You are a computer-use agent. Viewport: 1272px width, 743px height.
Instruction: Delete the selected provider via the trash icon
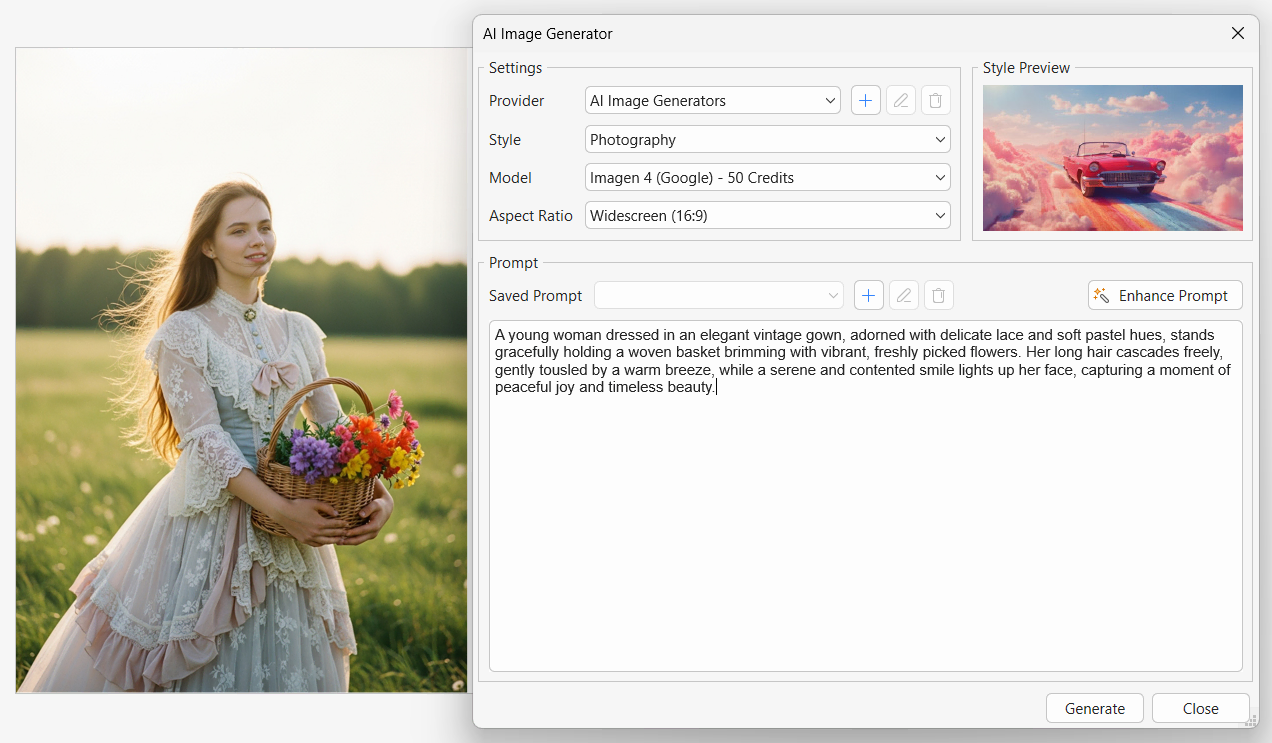[935, 100]
